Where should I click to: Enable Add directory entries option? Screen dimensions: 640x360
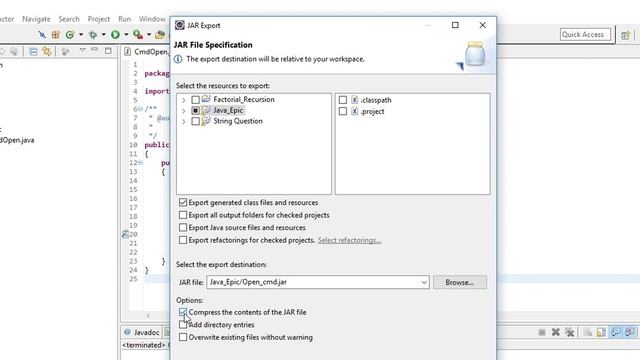pyautogui.click(x=183, y=325)
